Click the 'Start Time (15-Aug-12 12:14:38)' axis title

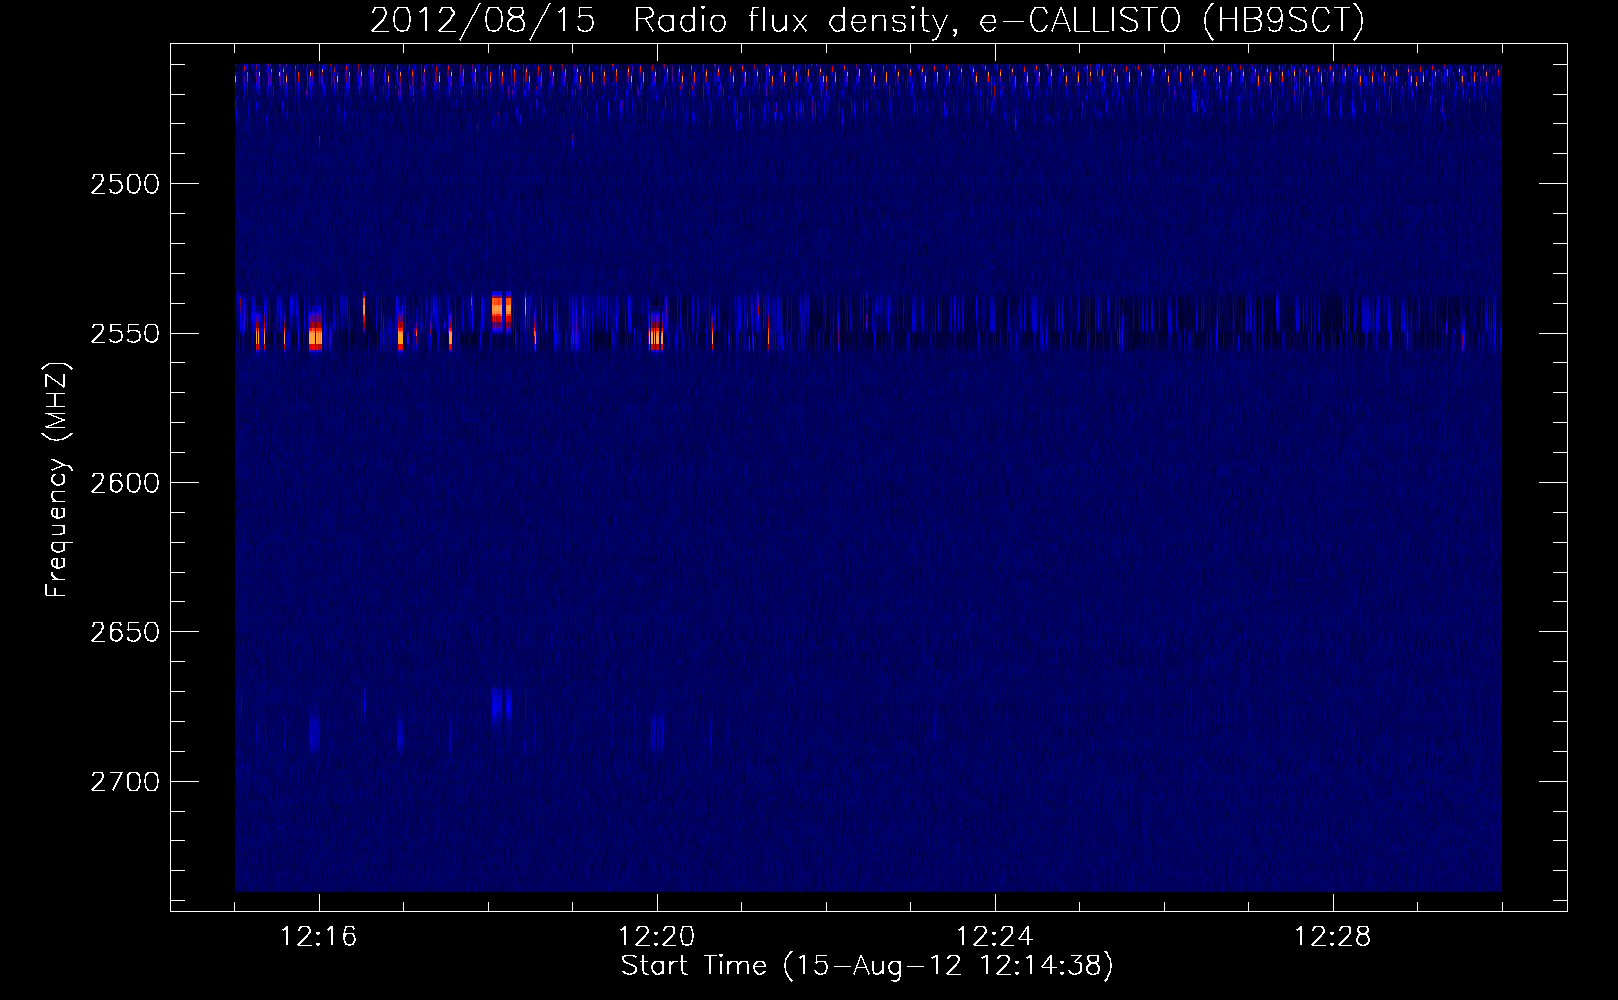[867, 966]
